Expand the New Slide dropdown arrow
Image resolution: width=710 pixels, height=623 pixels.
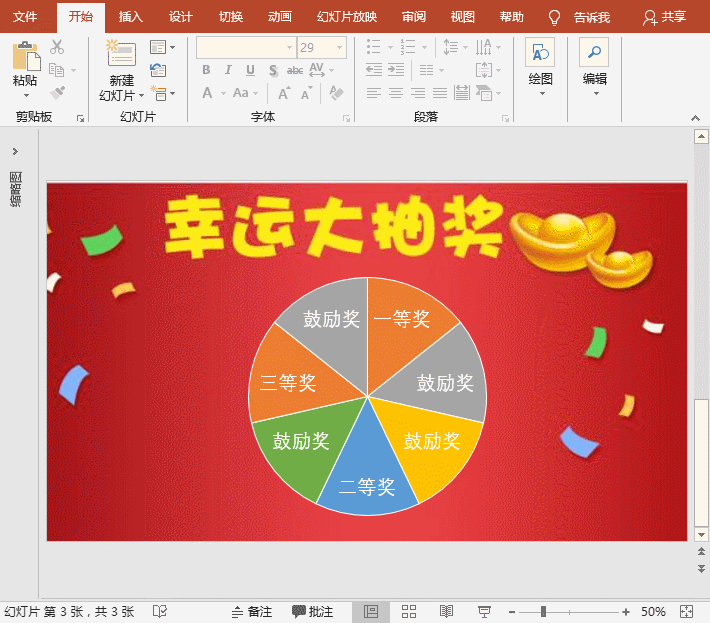[141, 96]
